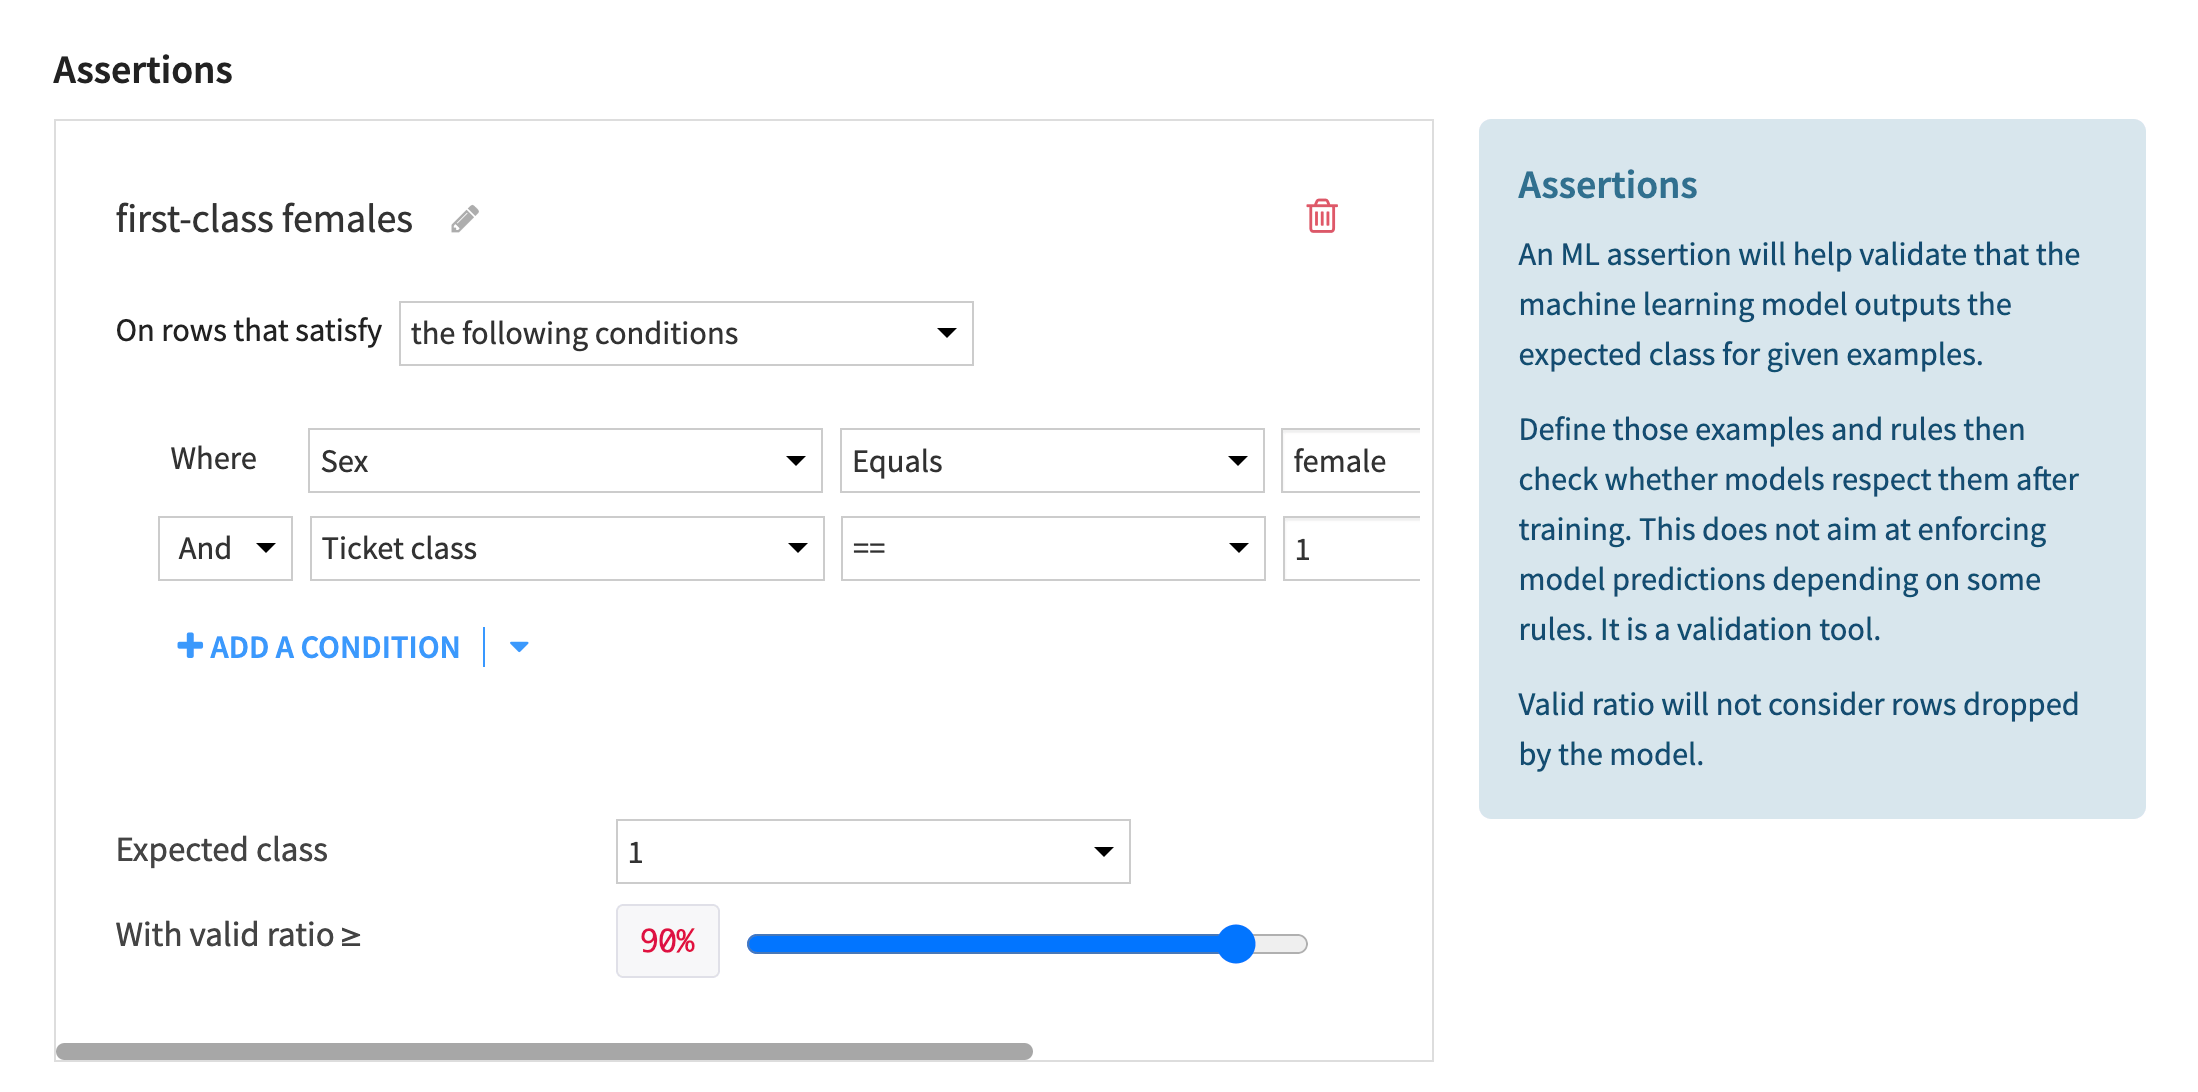
Task: Click the horizontal scrollbar at the bottom
Action: click(x=545, y=1050)
